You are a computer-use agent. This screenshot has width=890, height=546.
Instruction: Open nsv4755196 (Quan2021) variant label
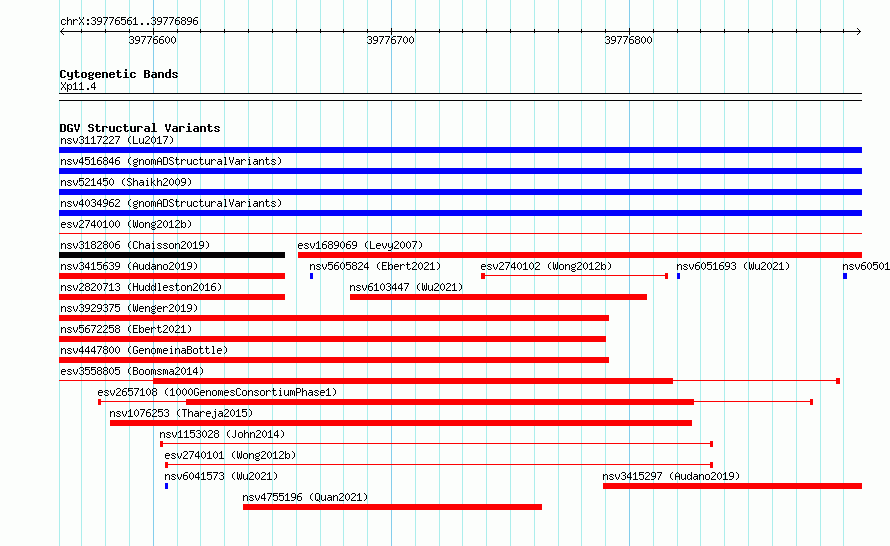pyautogui.click(x=305, y=497)
